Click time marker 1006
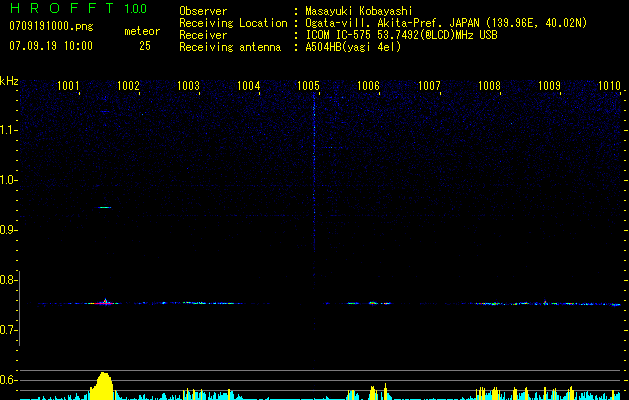This screenshot has width=629, height=400. click(x=369, y=86)
